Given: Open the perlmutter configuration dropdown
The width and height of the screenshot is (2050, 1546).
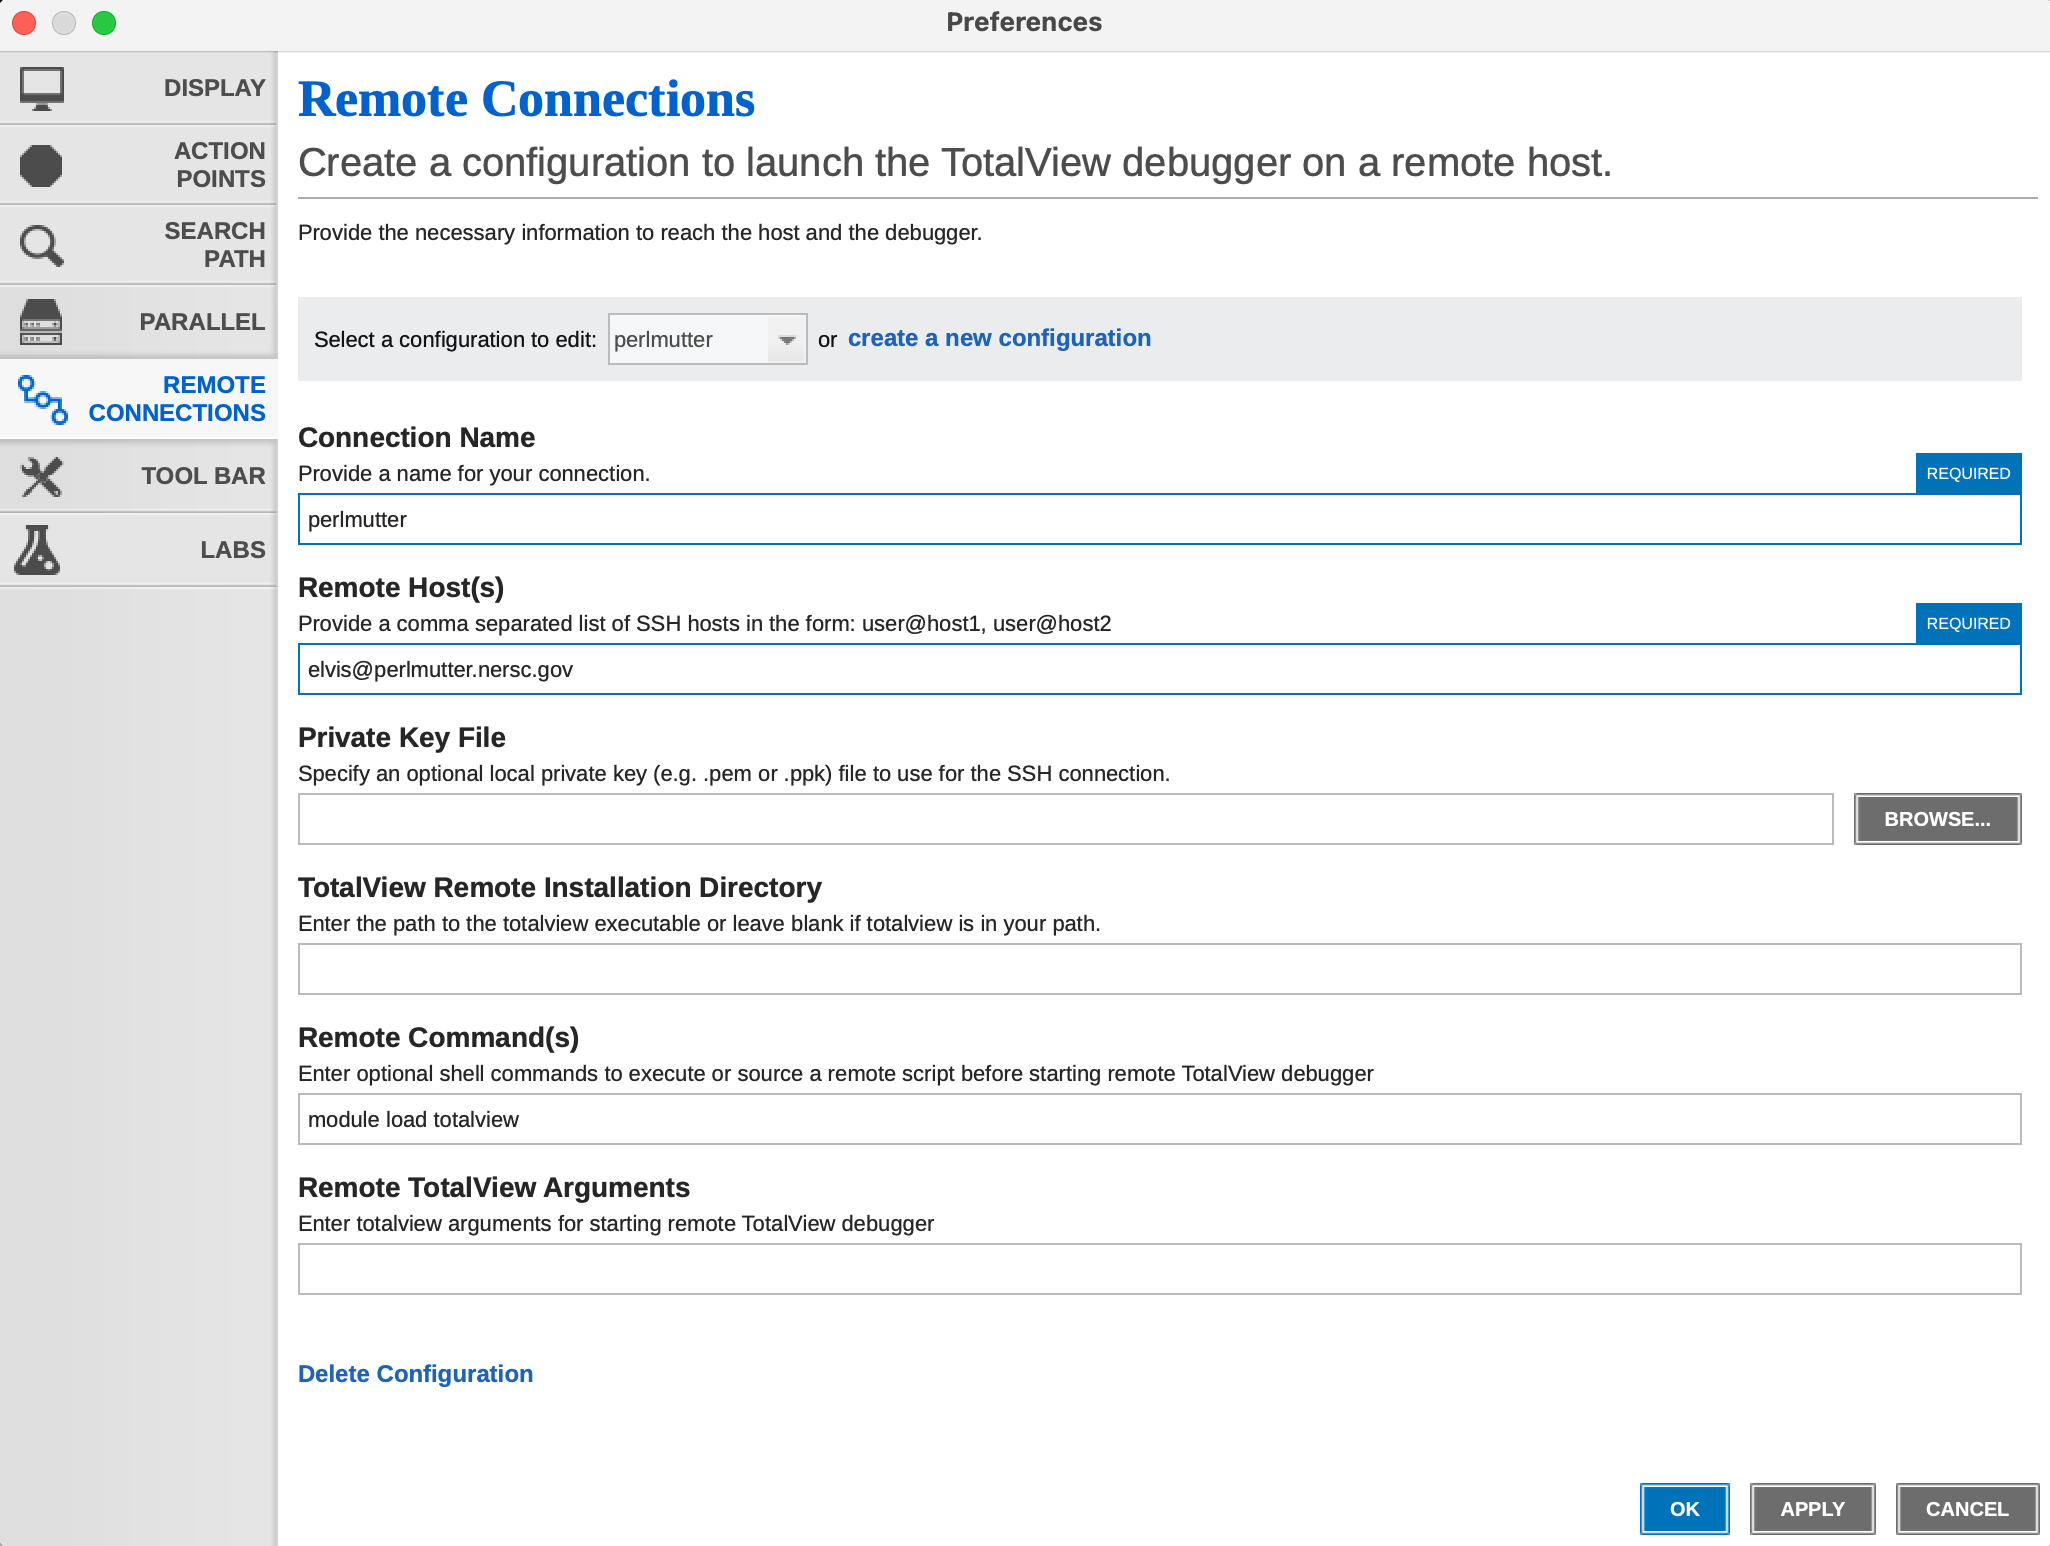Looking at the screenshot, I should point(688,339).
